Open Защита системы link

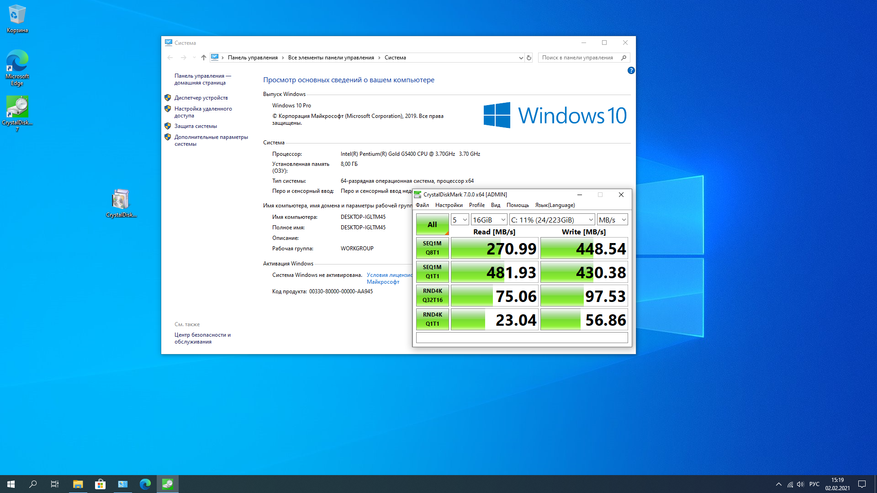(195, 126)
